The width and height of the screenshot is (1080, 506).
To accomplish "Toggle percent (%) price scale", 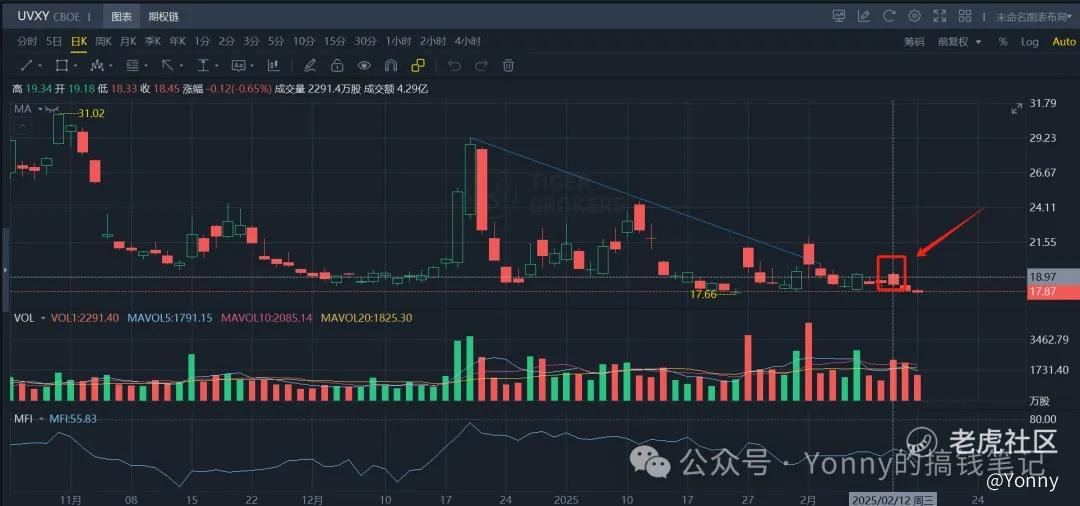I will pos(1003,41).
